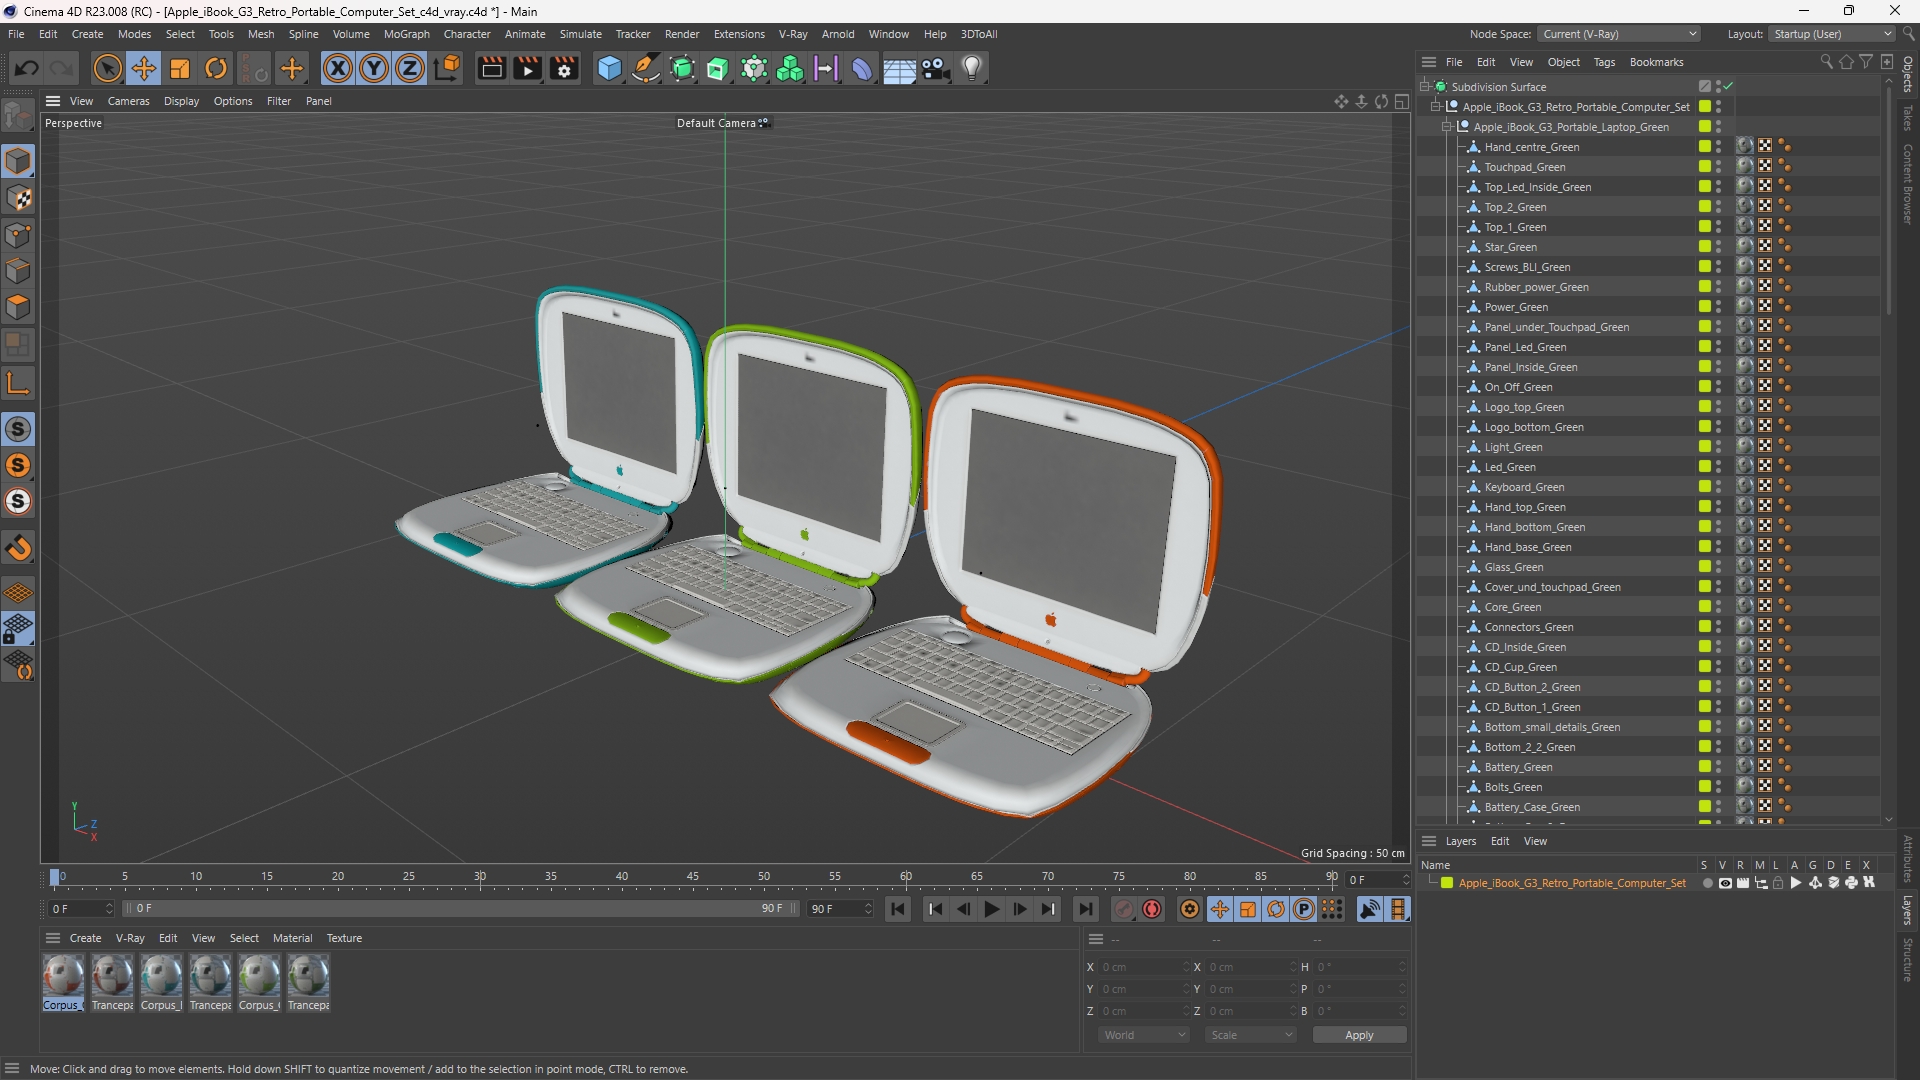The height and width of the screenshot is (1080, 1920).
Task: Click the layer color square of Hand_centre_Green
Action: pos(1705,147)
